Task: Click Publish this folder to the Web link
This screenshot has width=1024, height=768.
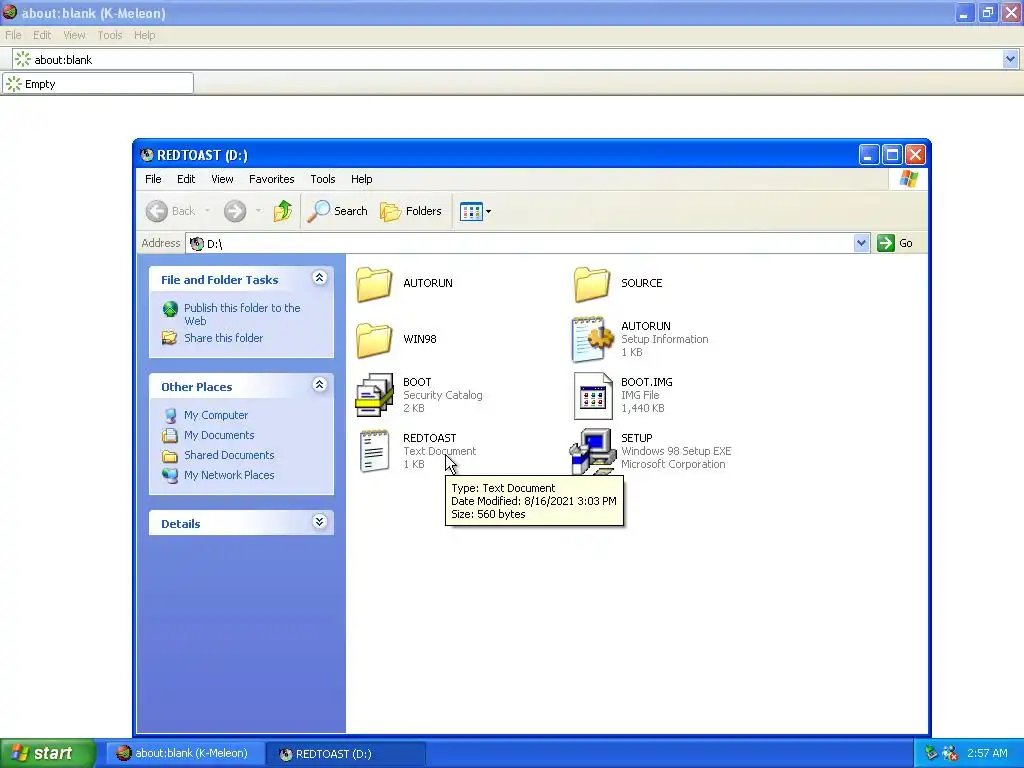Action: [x=242, y=314]
